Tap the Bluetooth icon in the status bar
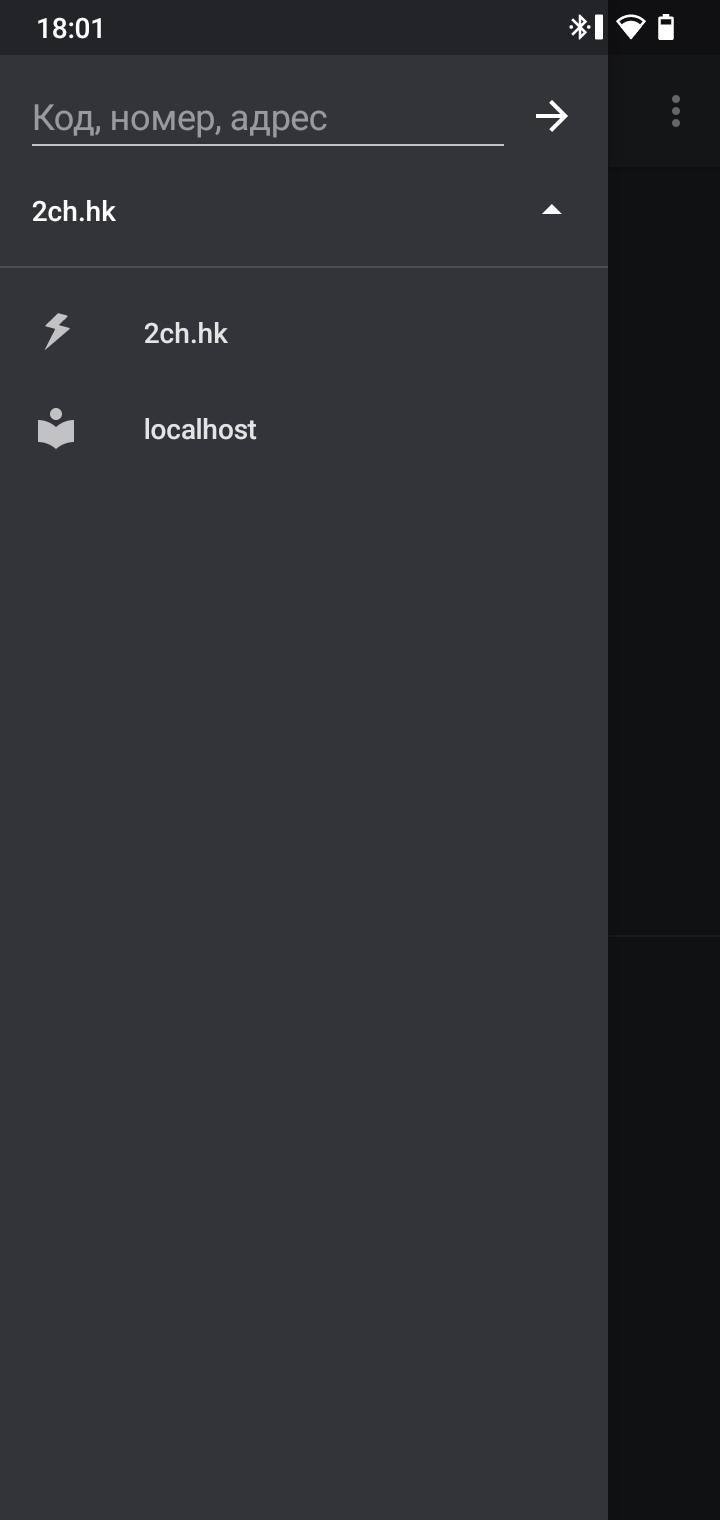This screenshot has height=1520, width=720. tap(578, 27)
